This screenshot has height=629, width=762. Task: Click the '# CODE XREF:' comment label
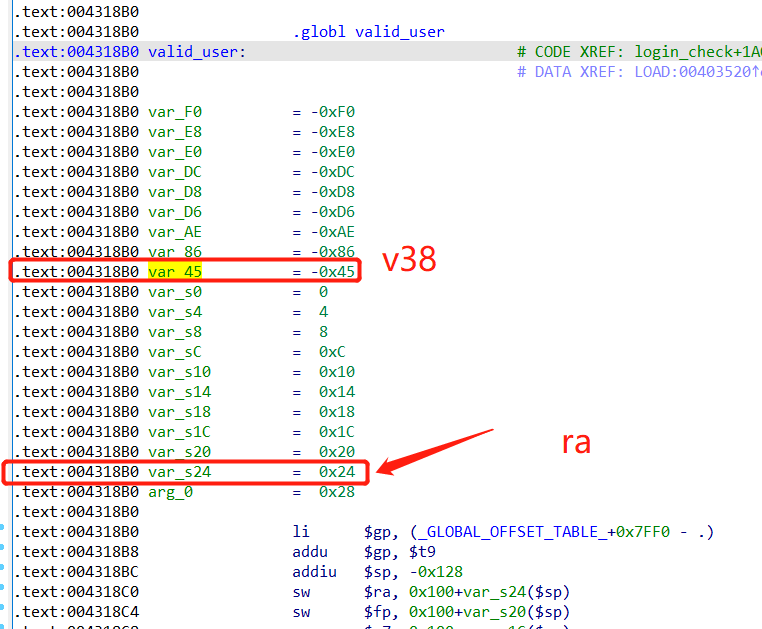pos(571,52)
